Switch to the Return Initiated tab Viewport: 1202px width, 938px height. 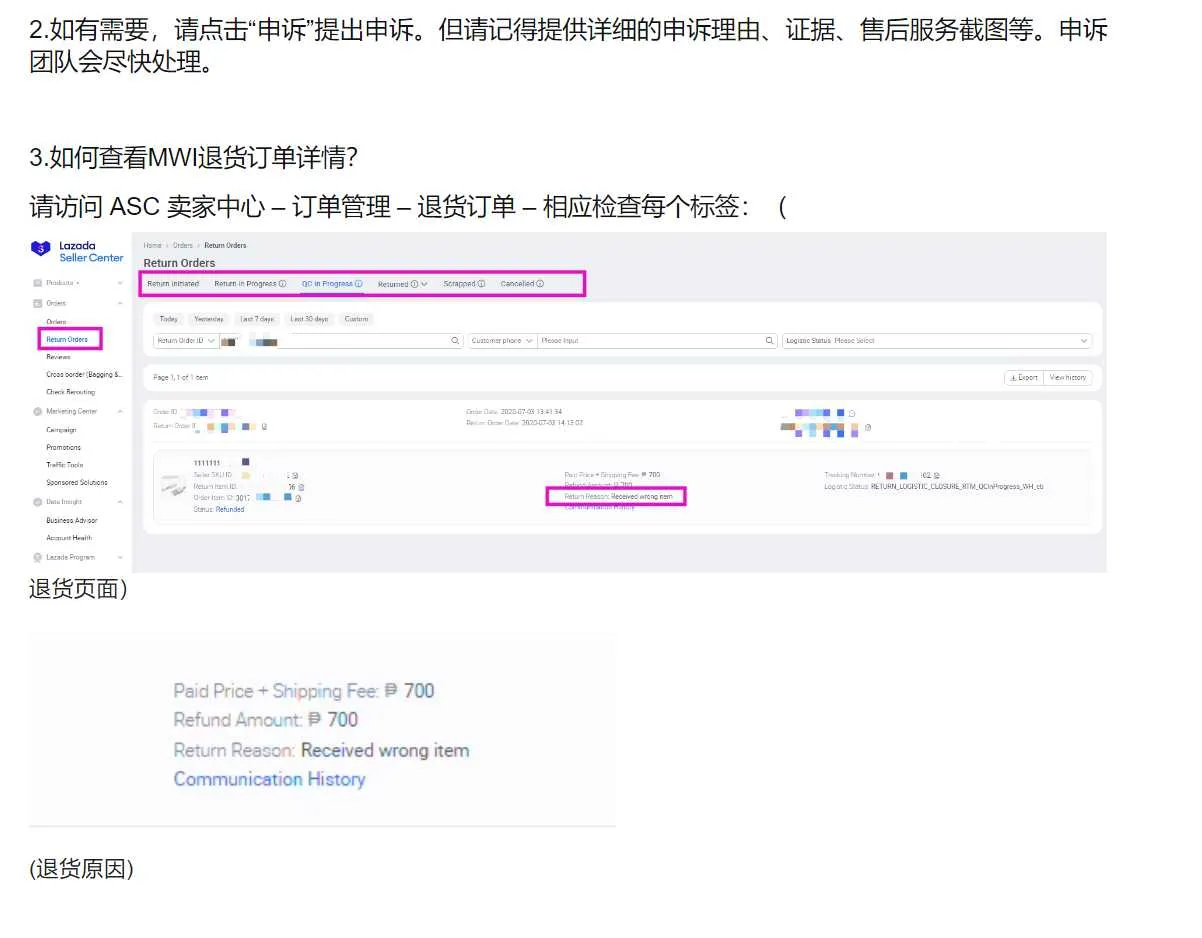point(174,283)
